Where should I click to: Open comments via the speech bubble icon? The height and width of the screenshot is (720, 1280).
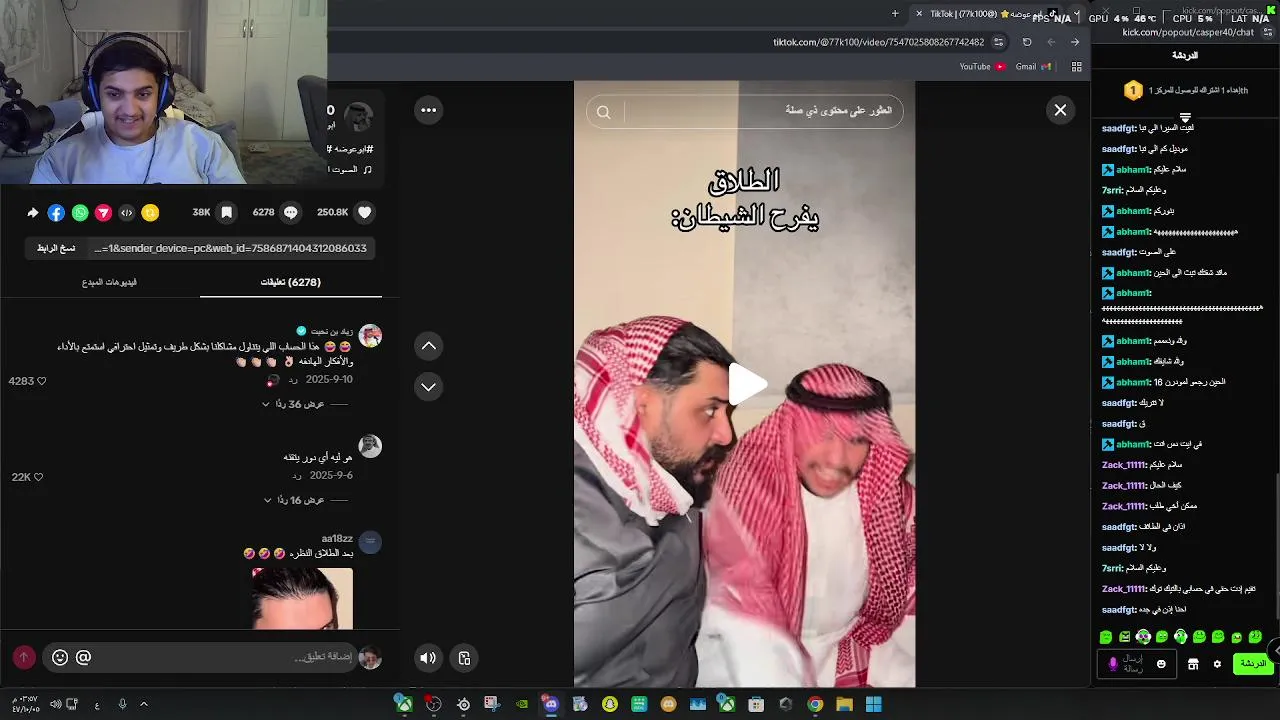tap(291, 212)
